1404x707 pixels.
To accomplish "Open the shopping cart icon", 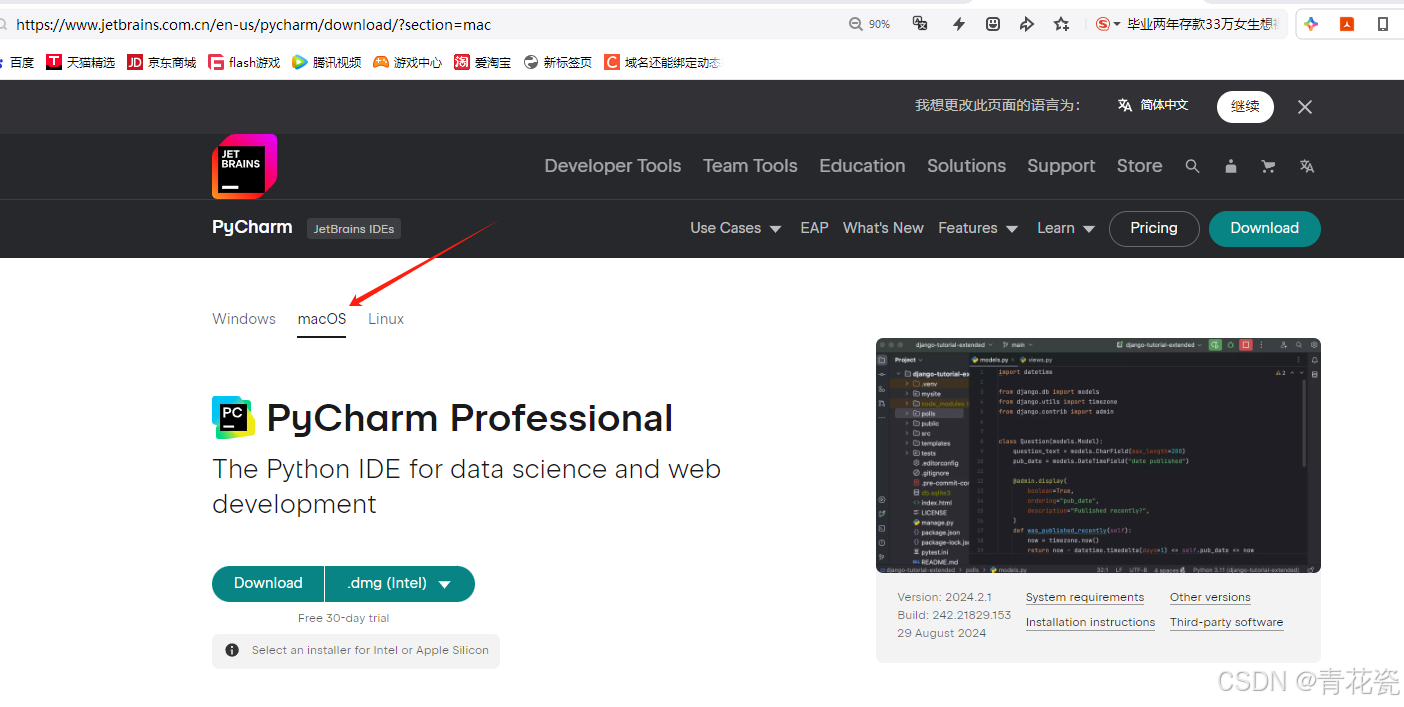I will pyautogui.click(x=1268, y=166).
